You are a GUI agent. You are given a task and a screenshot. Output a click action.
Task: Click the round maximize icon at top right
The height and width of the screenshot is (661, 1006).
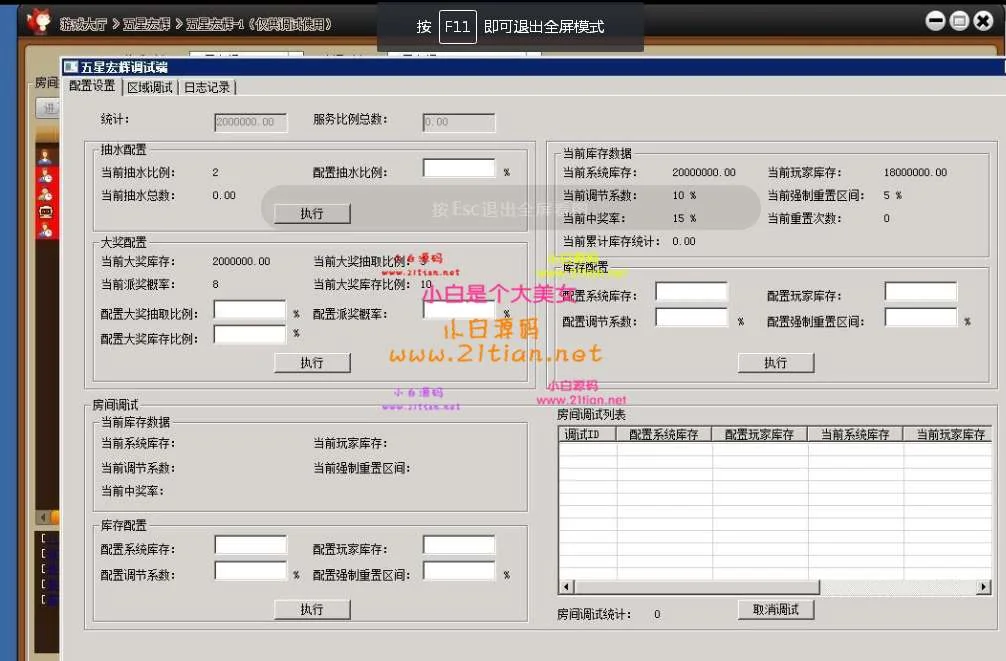[958, 21]
